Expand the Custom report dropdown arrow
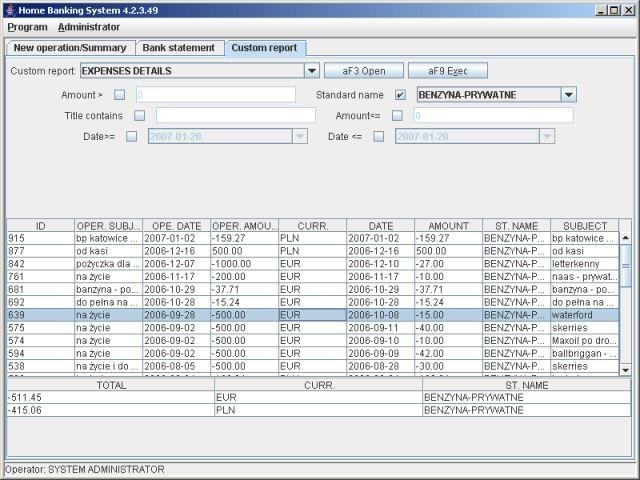This screenshot has height=480, width=640. (311, 71)
